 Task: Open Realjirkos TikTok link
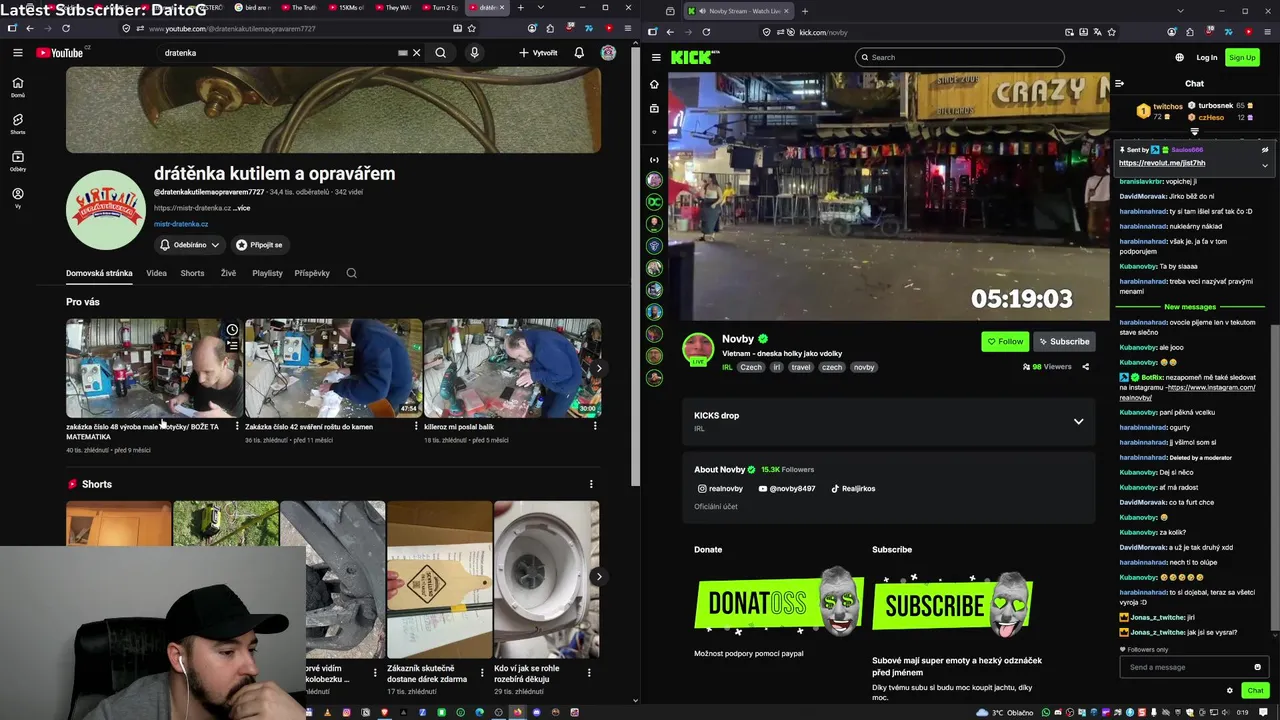click(x=853, y=489)
